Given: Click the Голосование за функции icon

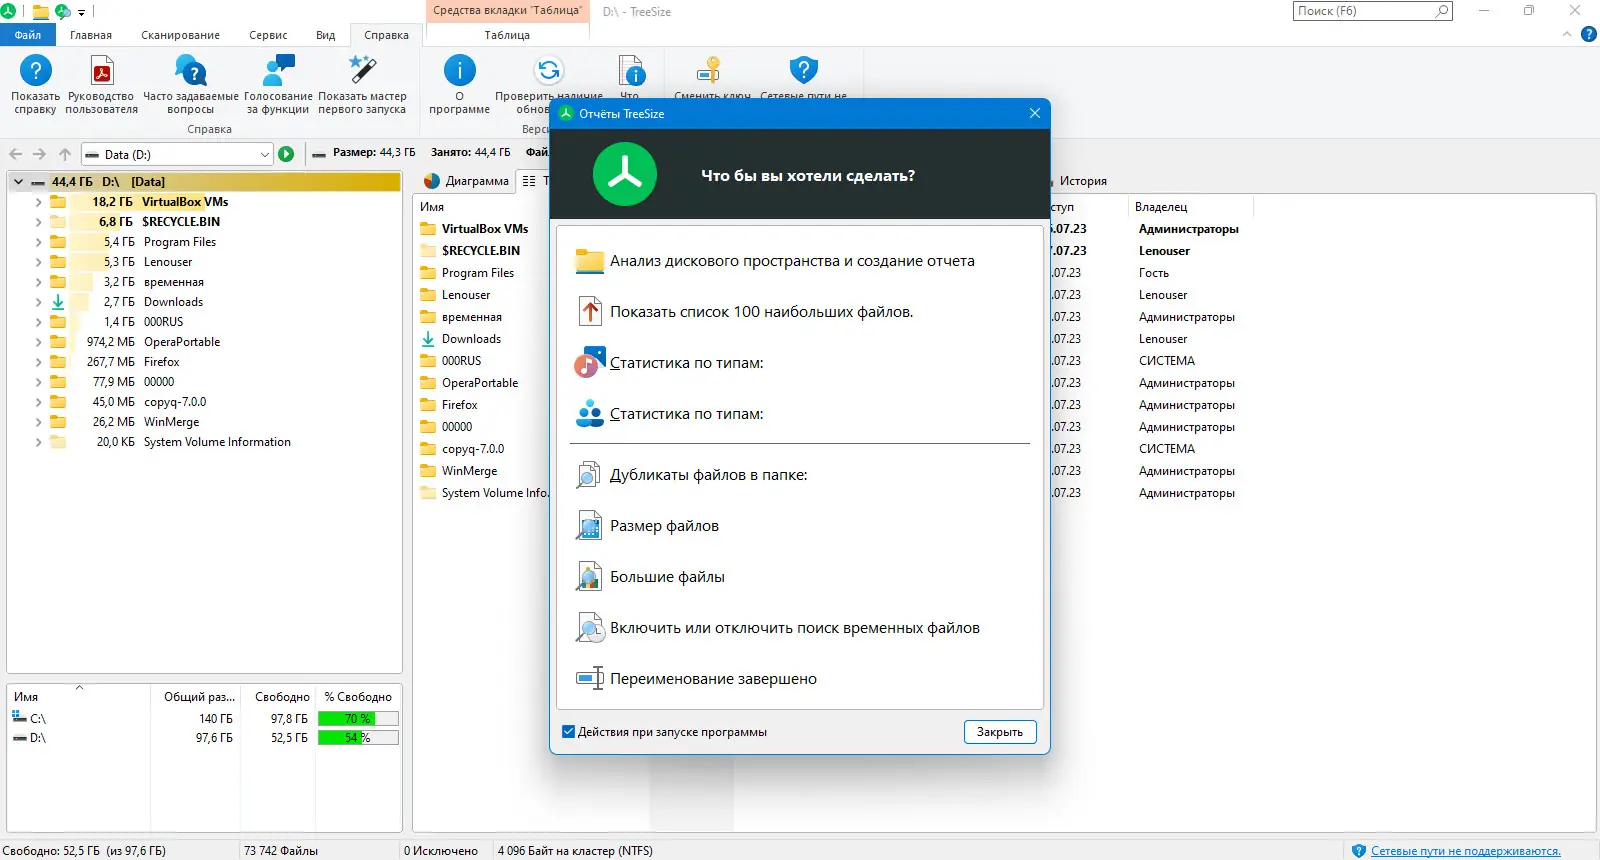Looking at the screenshot, I should [x=278, y=71].
